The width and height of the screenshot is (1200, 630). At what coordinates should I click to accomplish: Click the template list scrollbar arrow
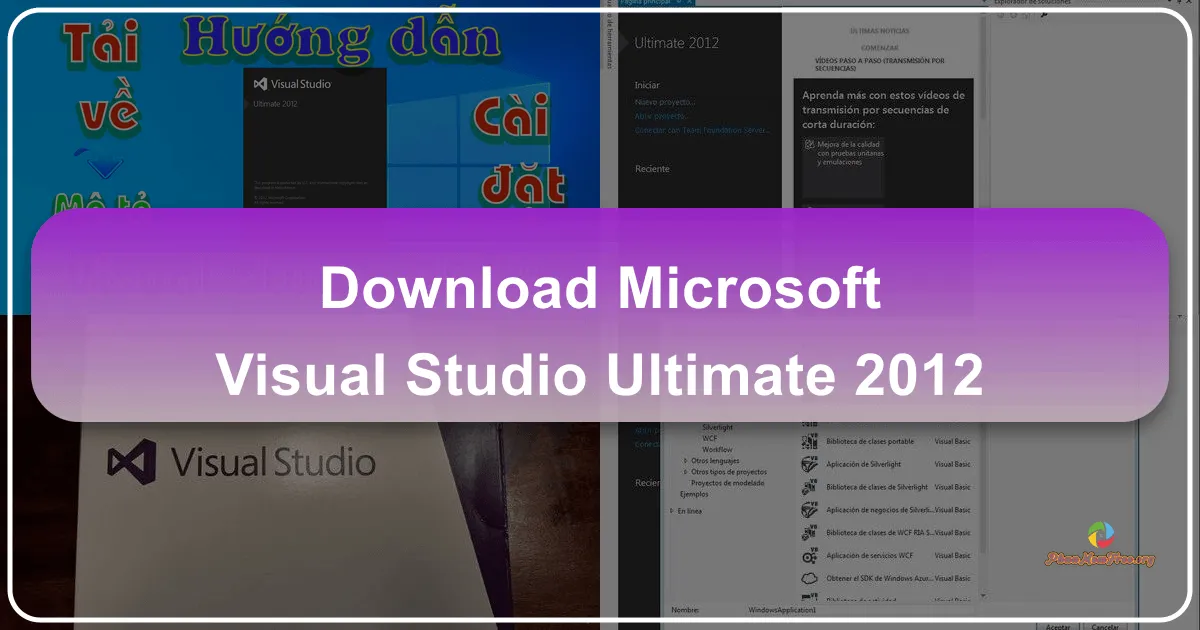tap(981, 595)
